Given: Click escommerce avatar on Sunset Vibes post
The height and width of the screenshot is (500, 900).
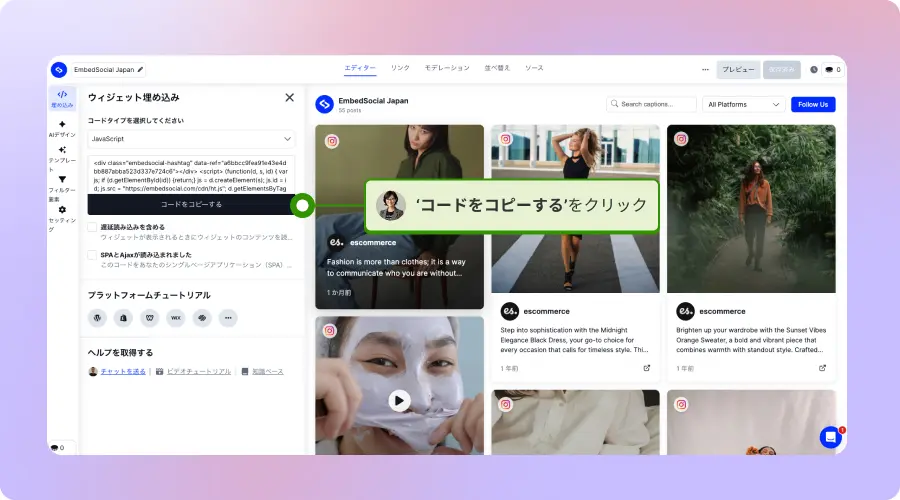Looking at the screenshot, I should coord(685,311).
